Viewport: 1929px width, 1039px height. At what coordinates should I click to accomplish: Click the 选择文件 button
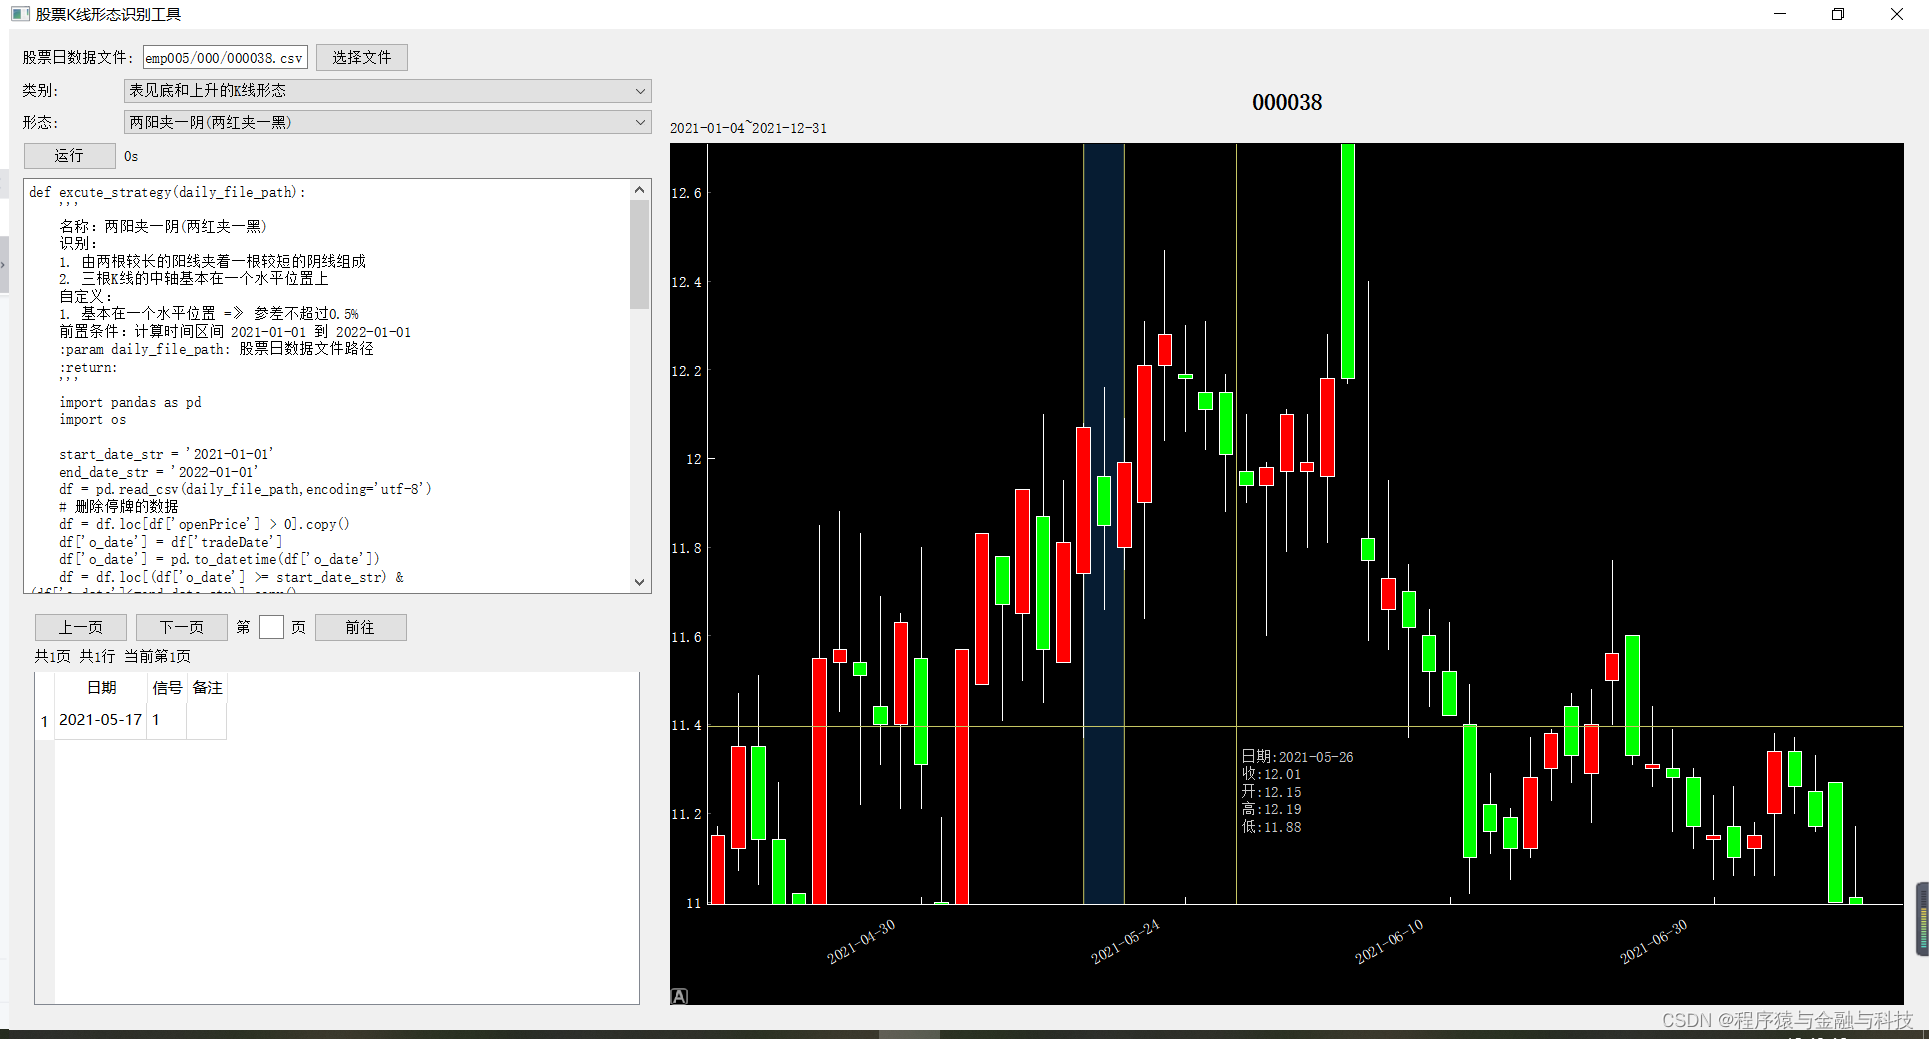(x=361, y=58)
